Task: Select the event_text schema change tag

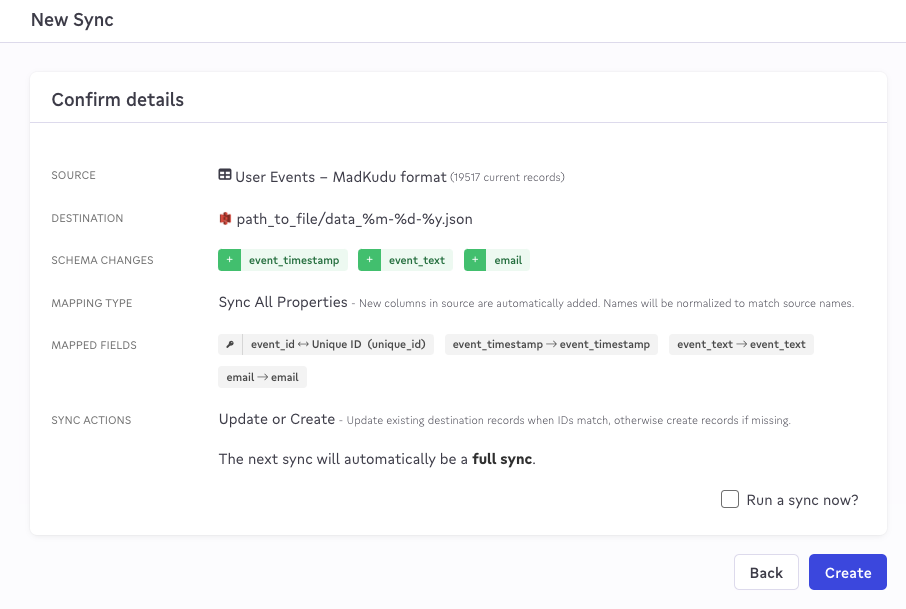Action: pyautogui.click(x=406, y=260)
